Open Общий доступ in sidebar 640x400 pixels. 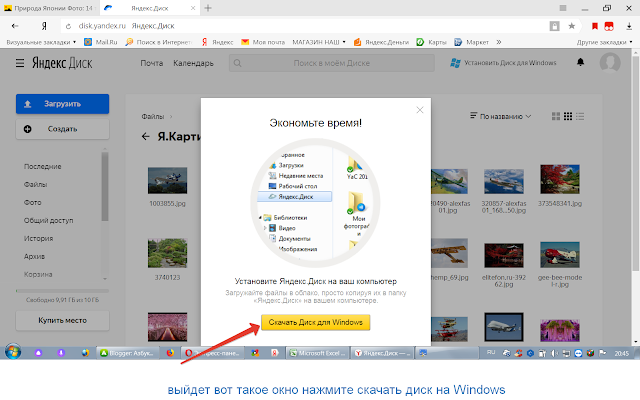[x=48, y=220]
